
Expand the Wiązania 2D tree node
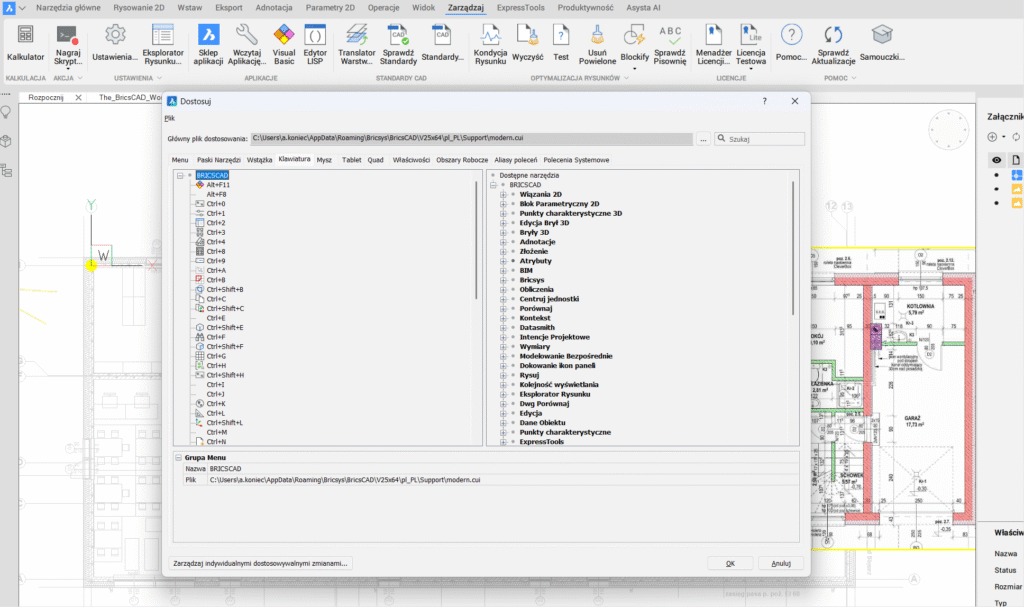[x=503, y=194]
